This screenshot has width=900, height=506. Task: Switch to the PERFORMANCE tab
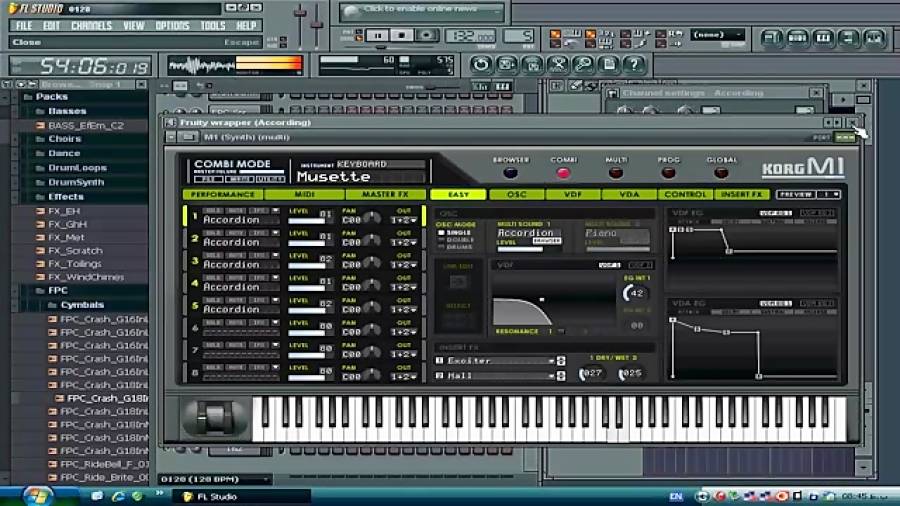click(x=223, y=194)
